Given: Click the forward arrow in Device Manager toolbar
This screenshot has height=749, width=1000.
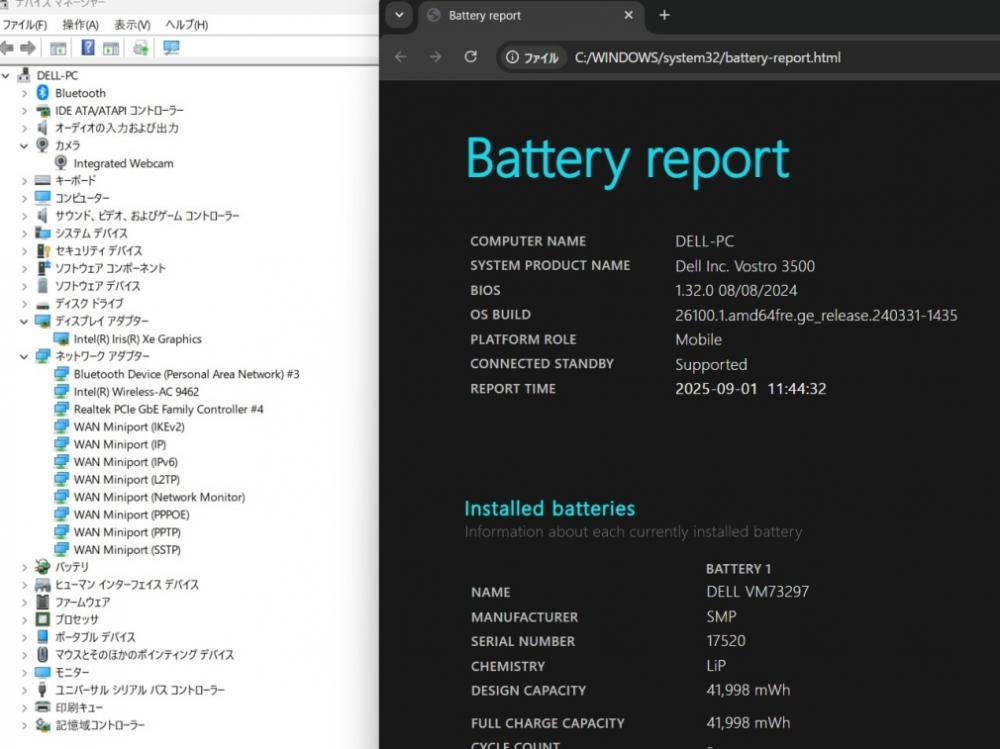Looking at the screenshot, I should coord(28,48).
